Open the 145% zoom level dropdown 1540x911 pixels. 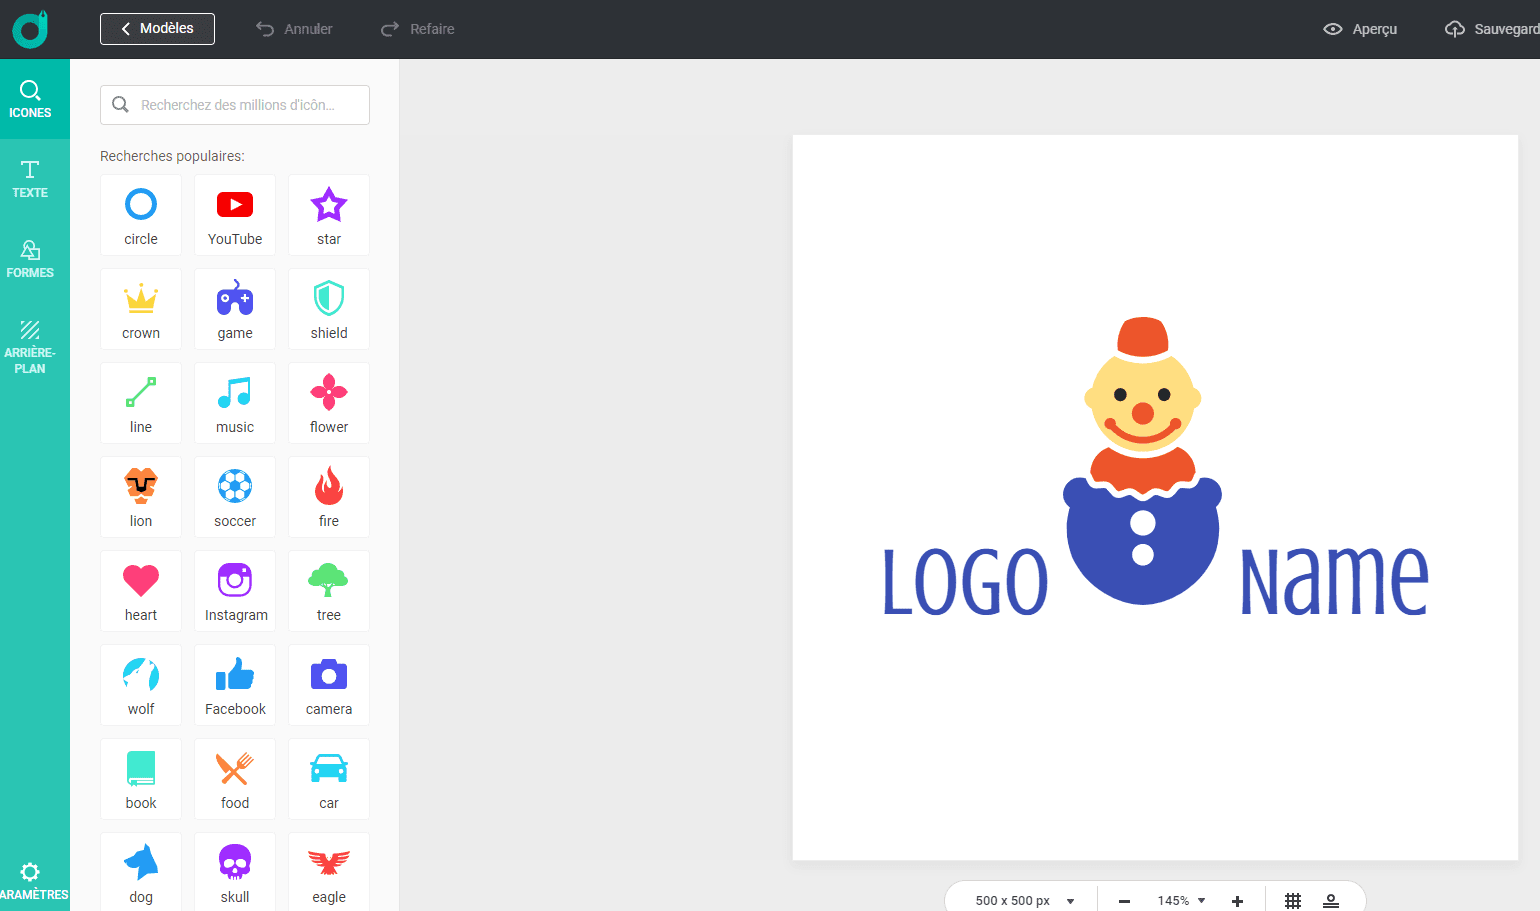click(1181, 900)
